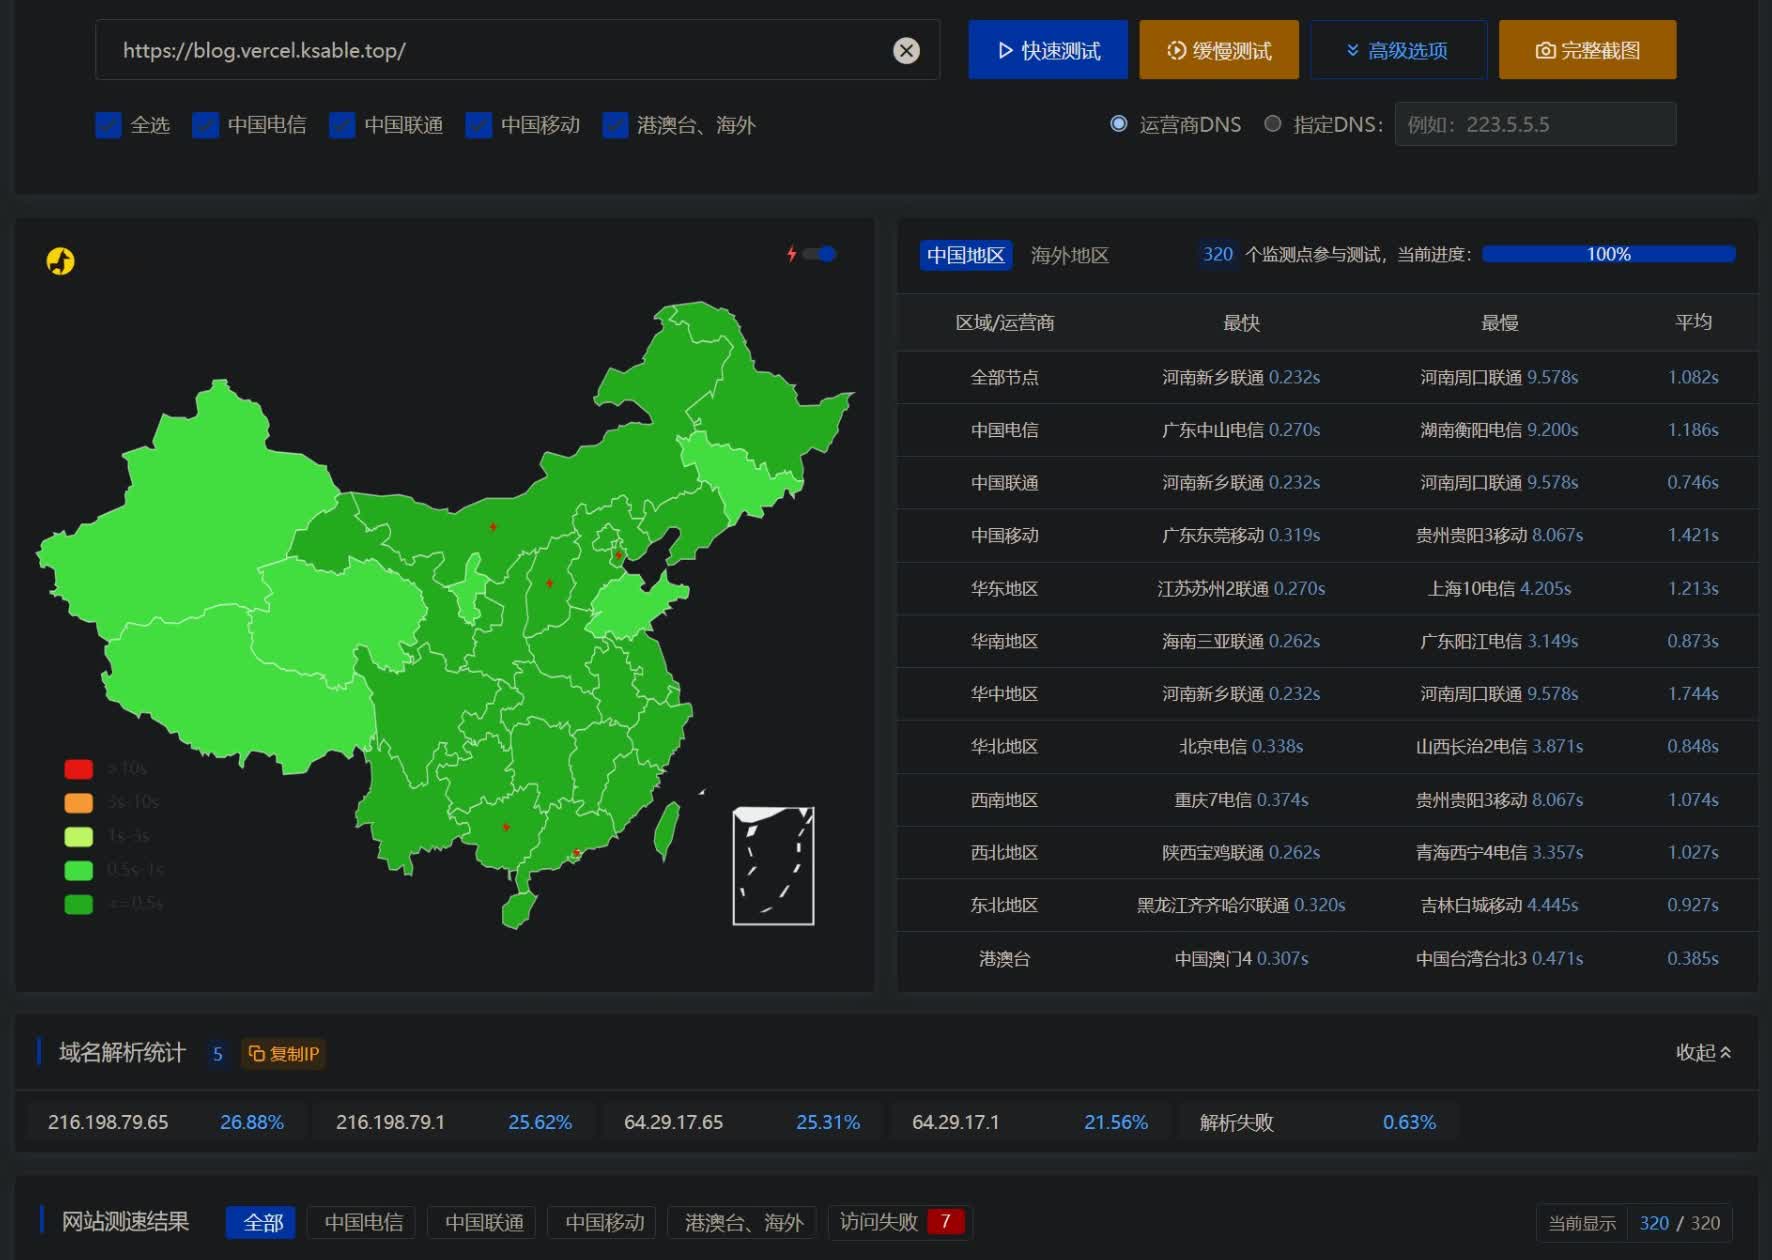Collapse the DNS stats with 收起
Screen dimensions: 1772x1260
[x=1703, y=1052]
